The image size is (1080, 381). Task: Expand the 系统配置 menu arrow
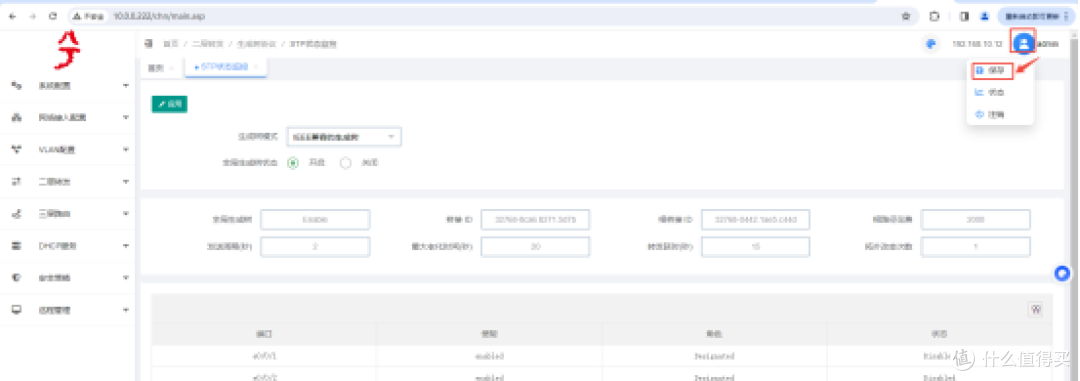[125, 85]
